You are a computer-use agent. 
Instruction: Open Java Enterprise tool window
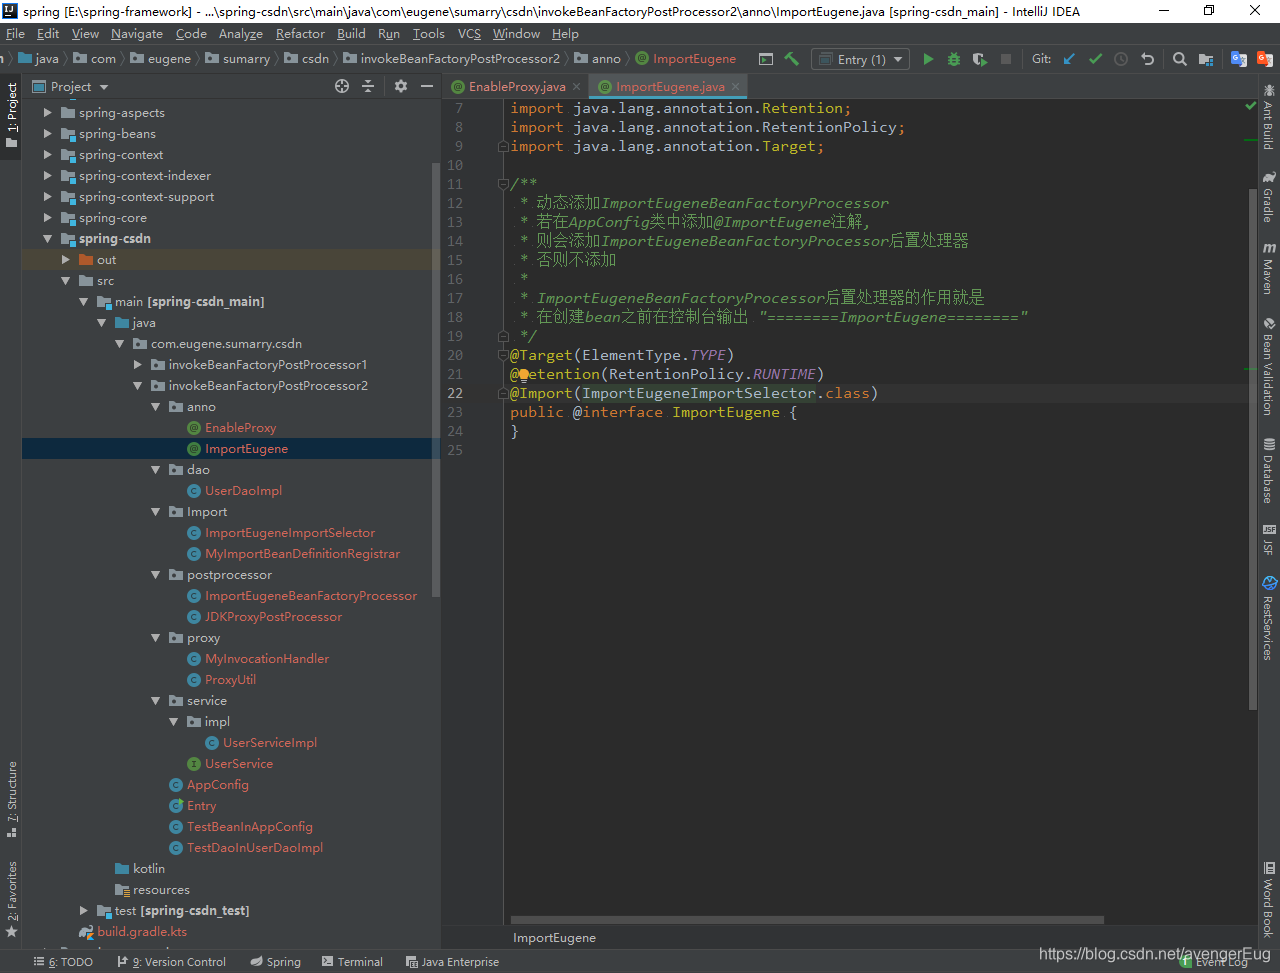pyautogui.click(x=453, y=962)
